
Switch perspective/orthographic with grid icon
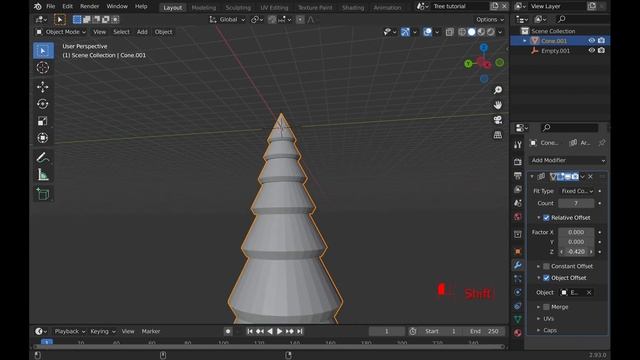498,135
